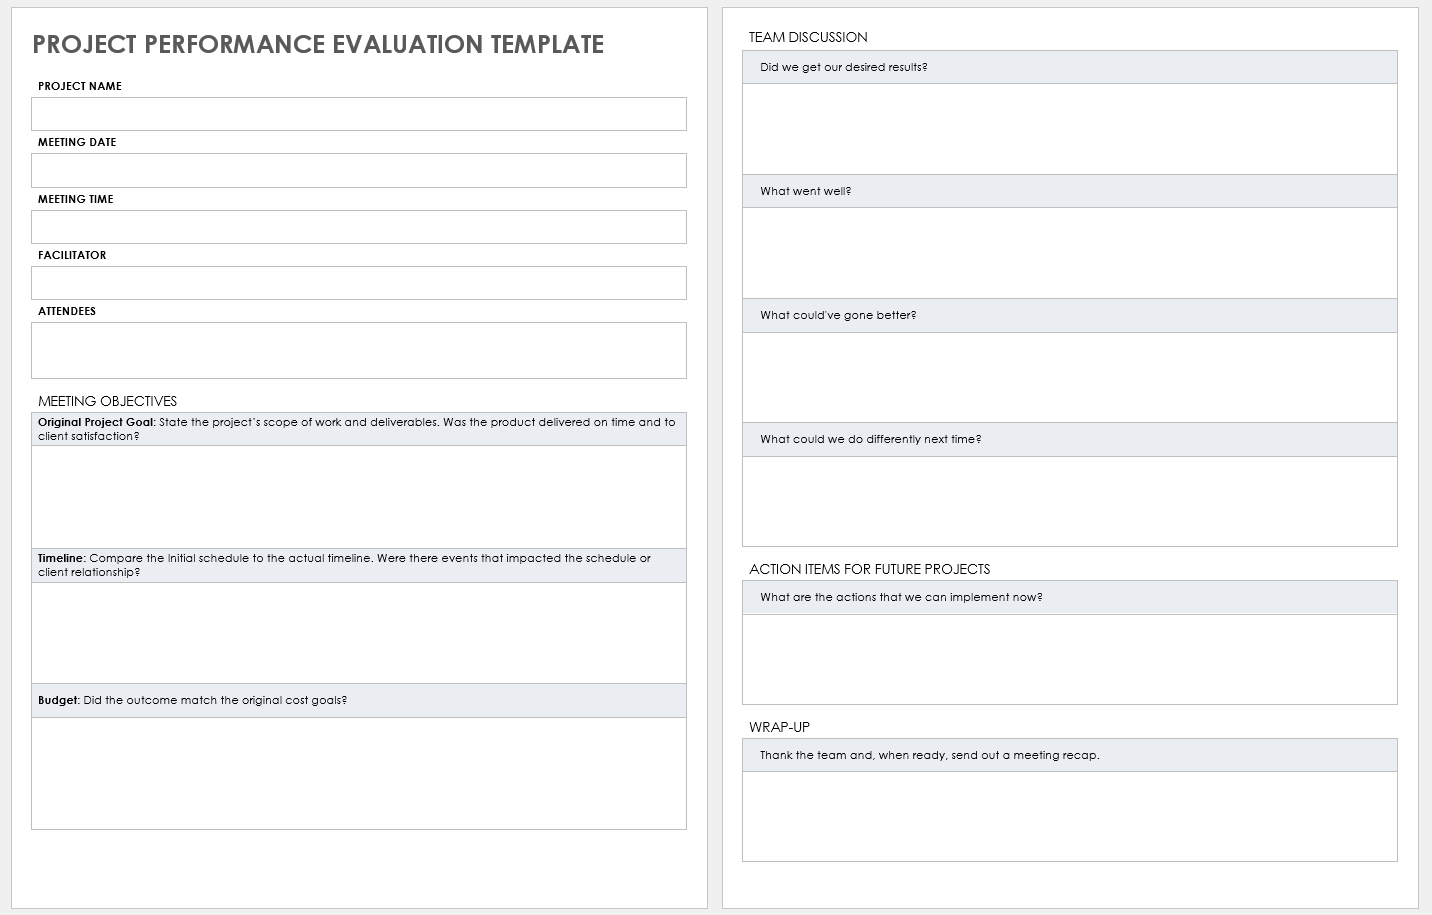This screenshot has width=1432, height=915.
Task: Click the Project Name input field
Action: [358, 114]
